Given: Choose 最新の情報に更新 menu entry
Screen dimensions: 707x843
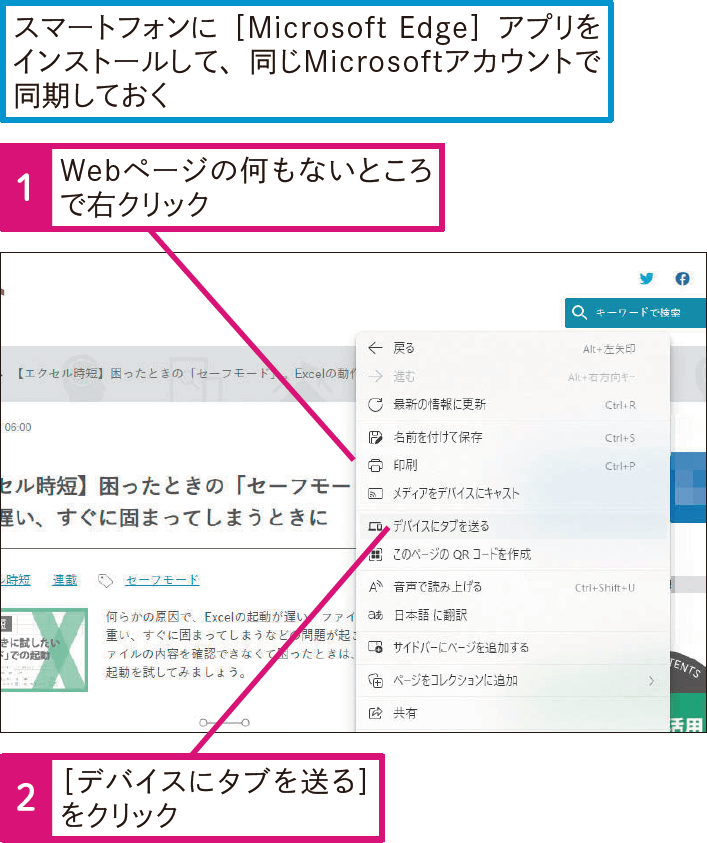Looking at the screenshot, I should click(513, 404).
